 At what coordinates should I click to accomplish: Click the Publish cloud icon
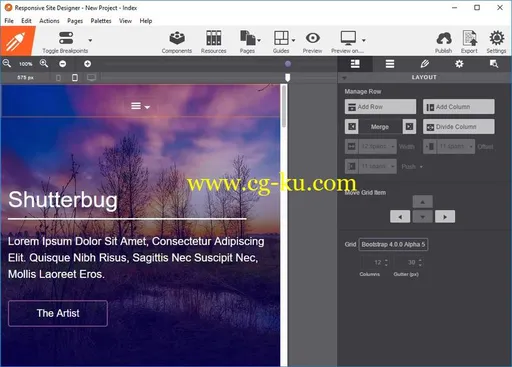(444, 39)
